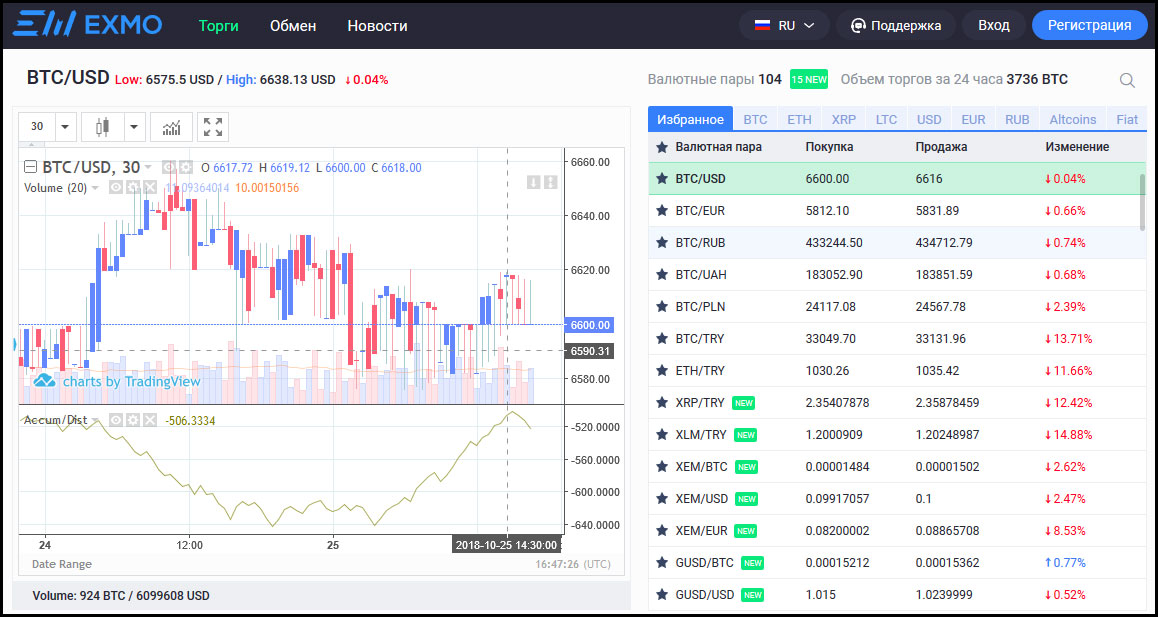Switch to the Altcoins tab
1158x617 pixels.
click(1072, 119)
